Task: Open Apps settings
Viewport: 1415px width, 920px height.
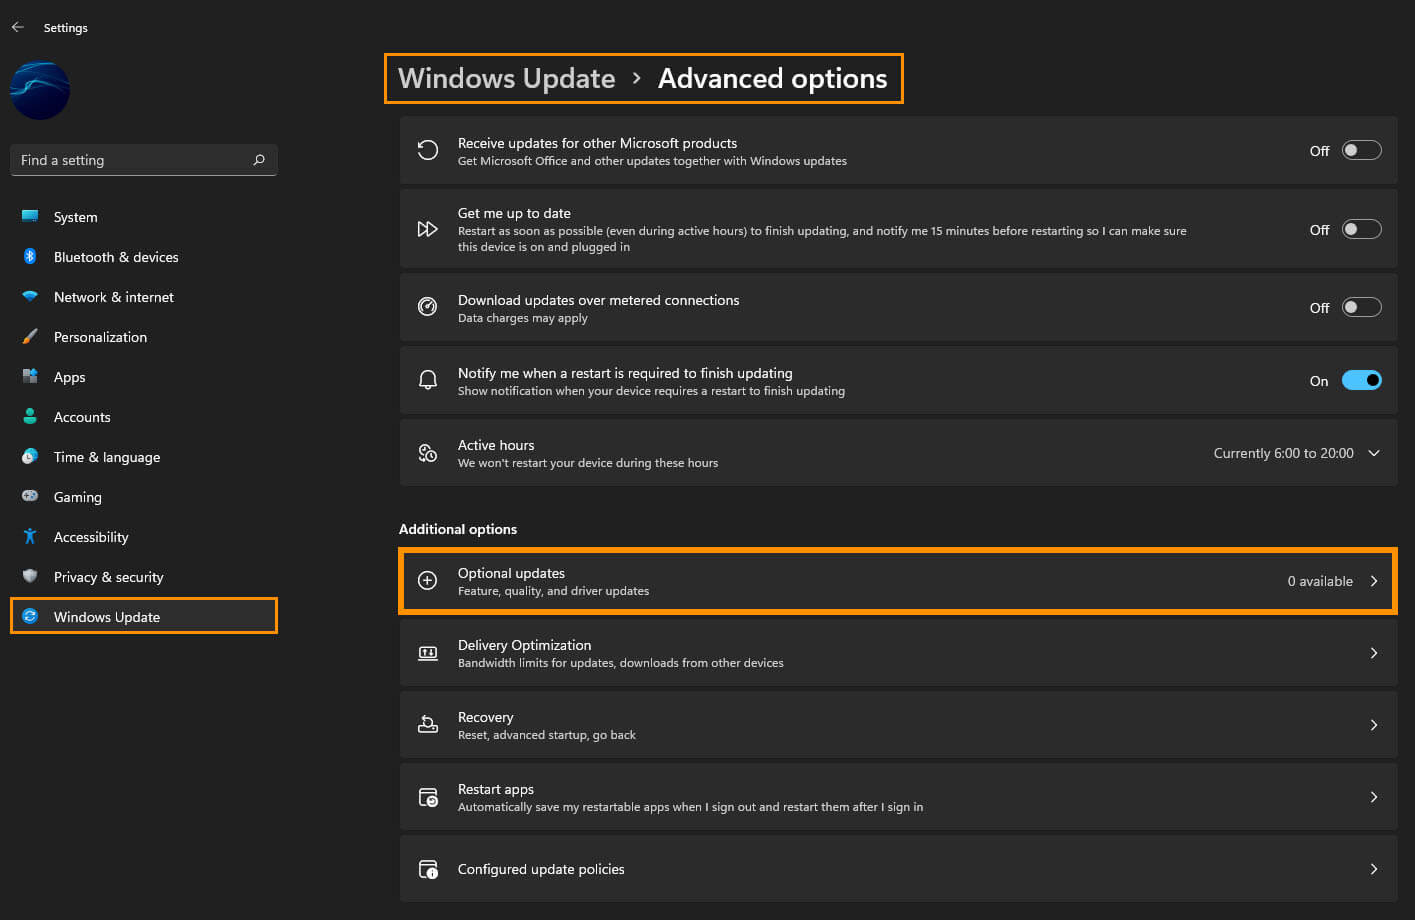Action: [x=144, y=377]
